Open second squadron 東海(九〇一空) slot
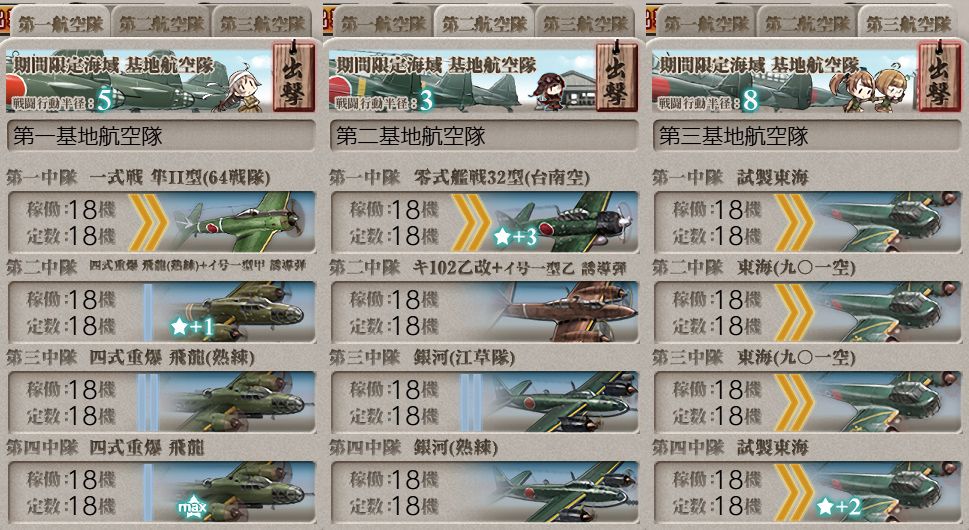Viewport: 969px width, 530px height. [807, 312]
